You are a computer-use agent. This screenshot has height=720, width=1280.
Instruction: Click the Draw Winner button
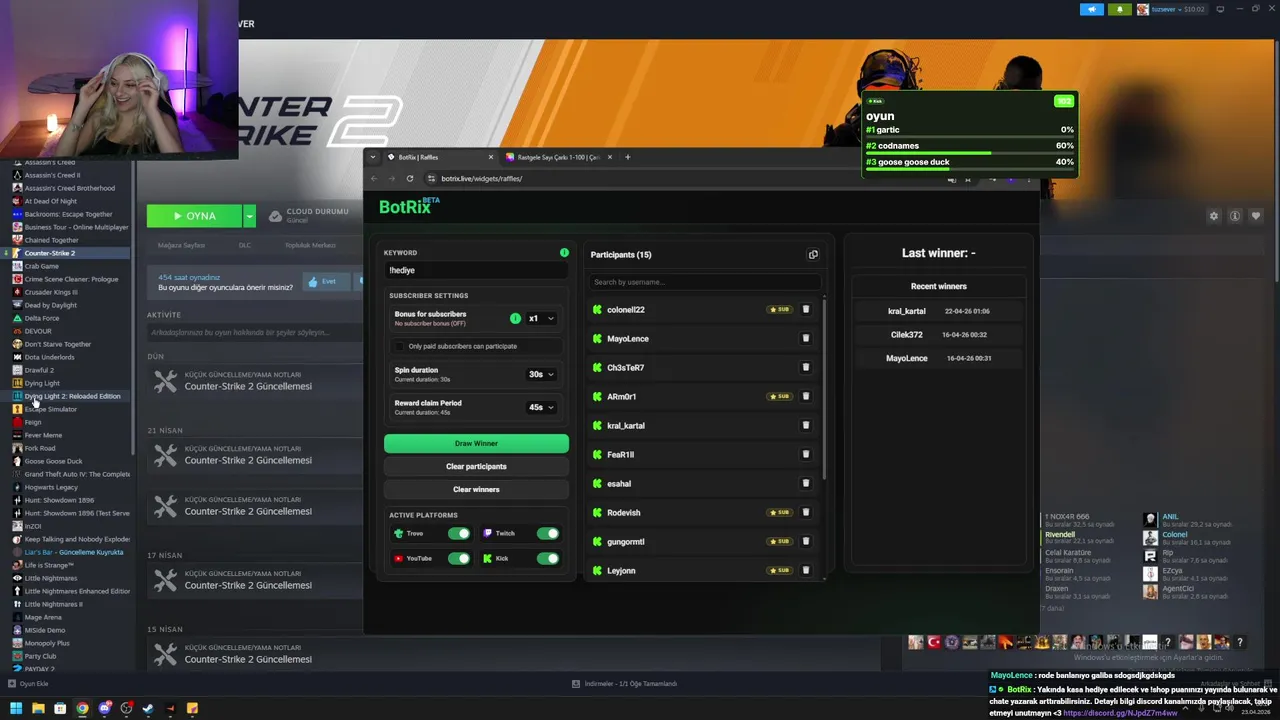476,443
